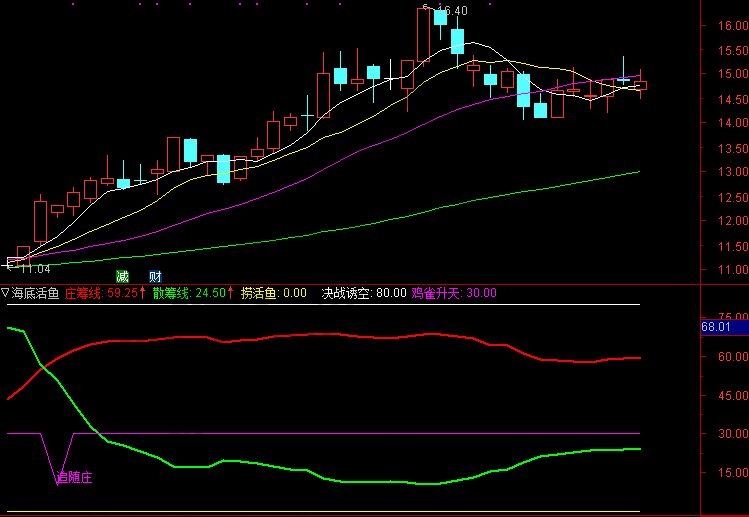749x517 pixels.
Task: Expand the 海底活鱼 indicator triangle
Action: 6,293
